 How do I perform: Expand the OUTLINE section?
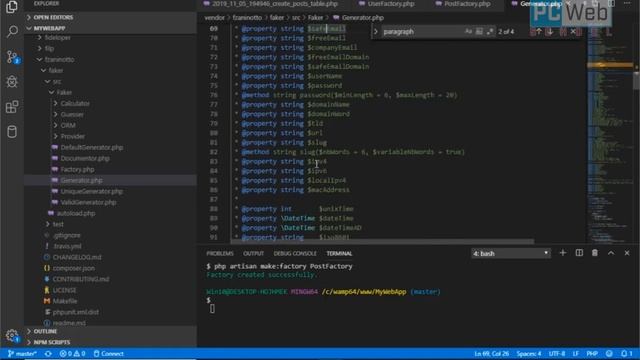110,331
